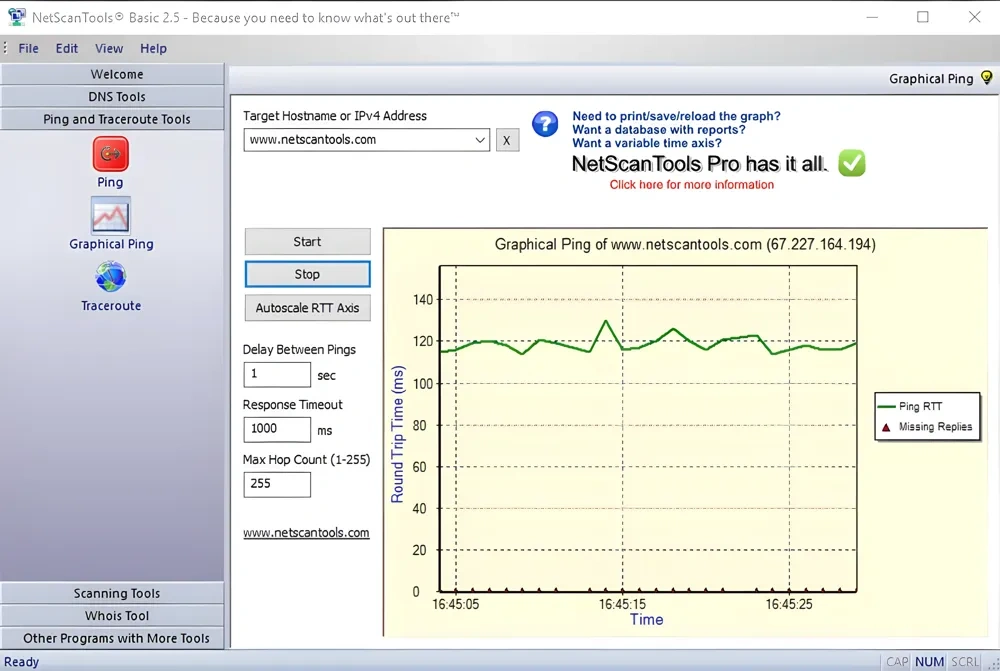
Task: Expand the Whois Tool section
Action: [112, 616]
